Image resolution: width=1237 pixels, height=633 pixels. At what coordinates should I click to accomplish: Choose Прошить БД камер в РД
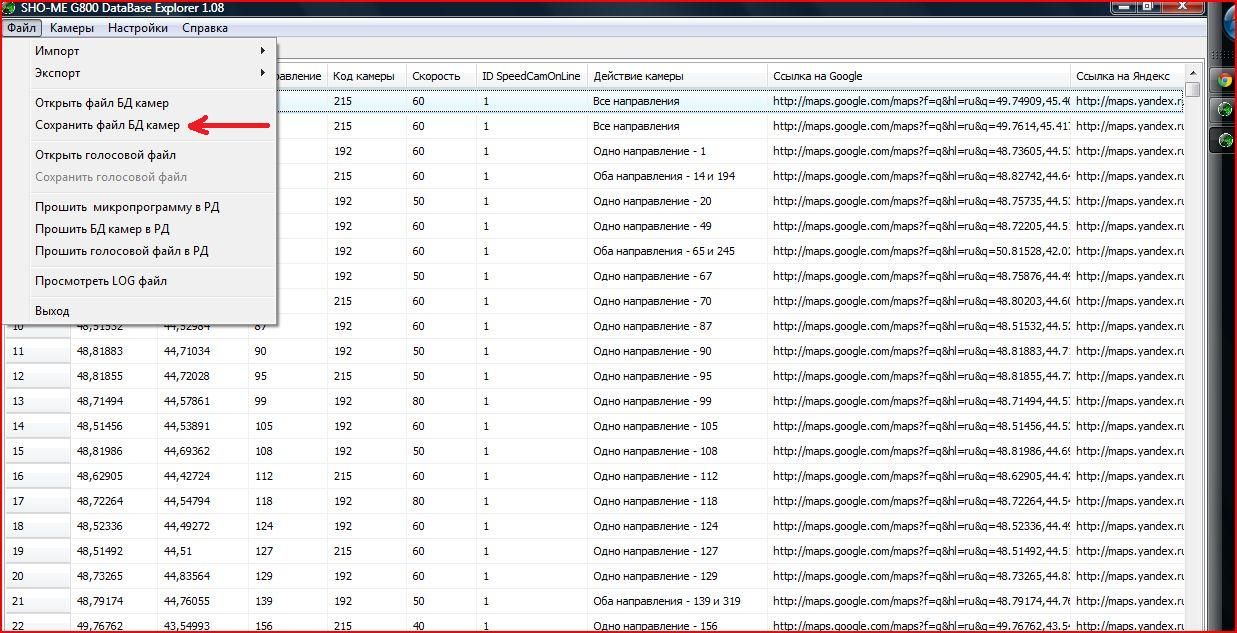click(102, 229)
